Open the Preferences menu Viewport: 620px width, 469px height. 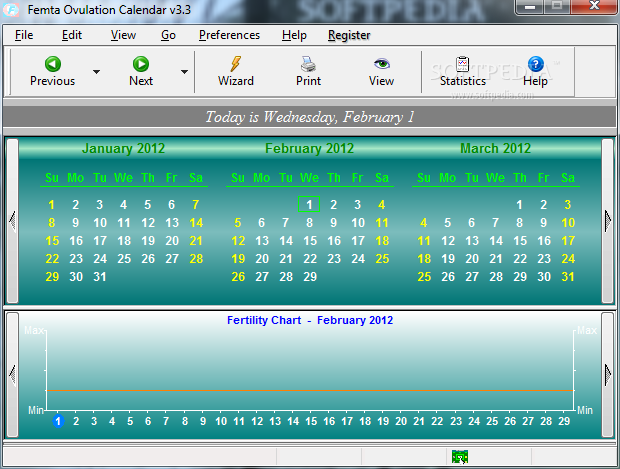click(x=229, y=35)
